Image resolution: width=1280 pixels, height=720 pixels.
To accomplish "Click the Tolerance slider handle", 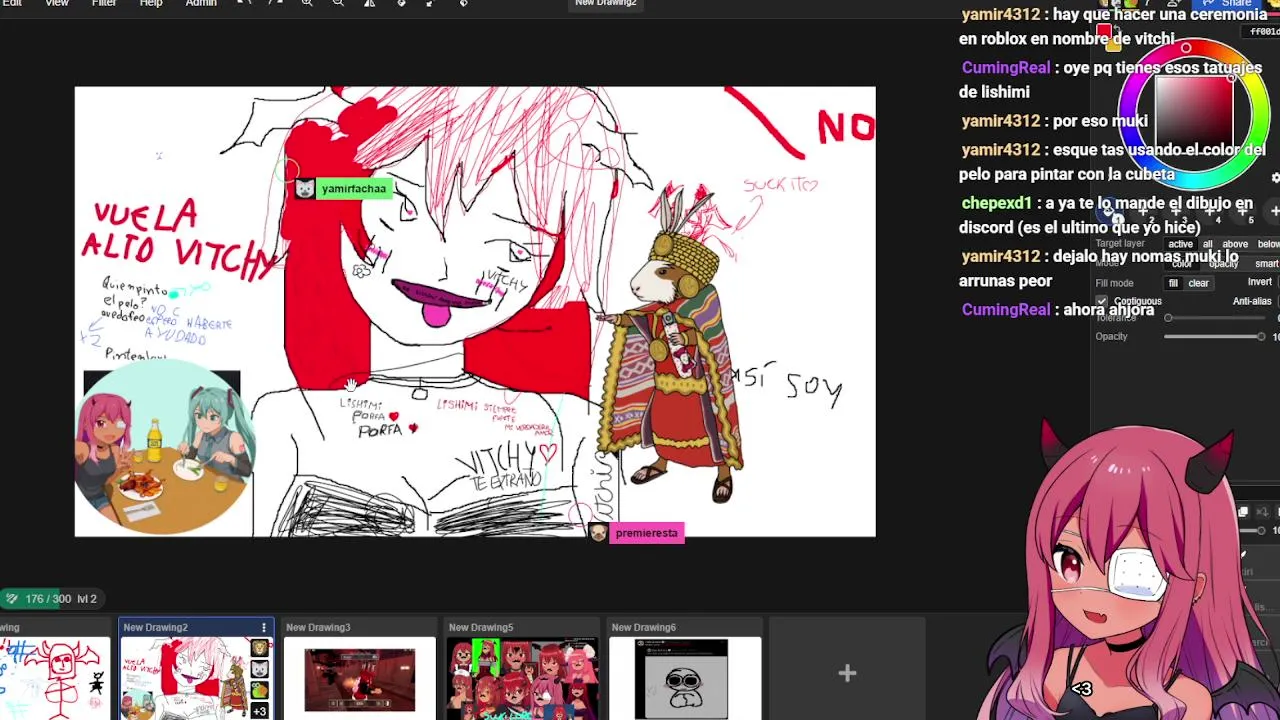I will pyautogui.click(x=1168, y=318).
